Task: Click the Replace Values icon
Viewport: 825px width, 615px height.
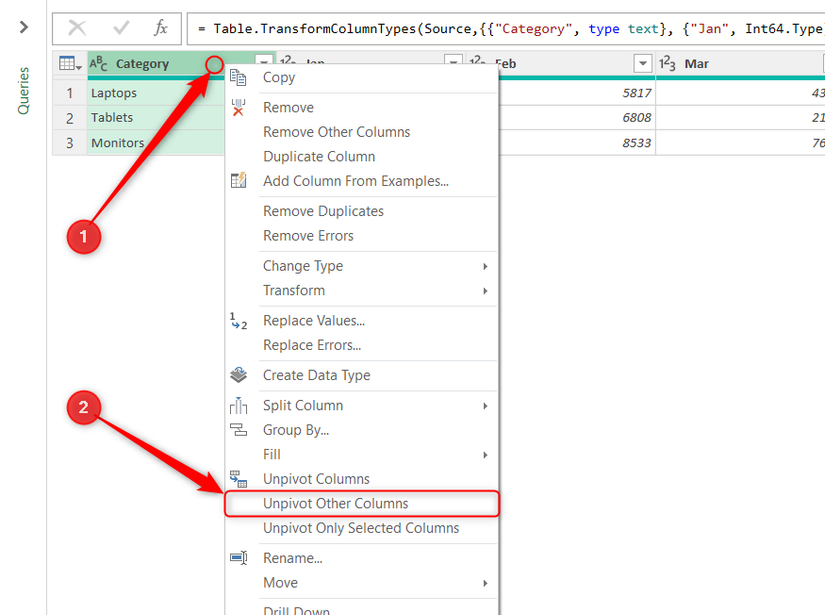Action: click(238, 319)
